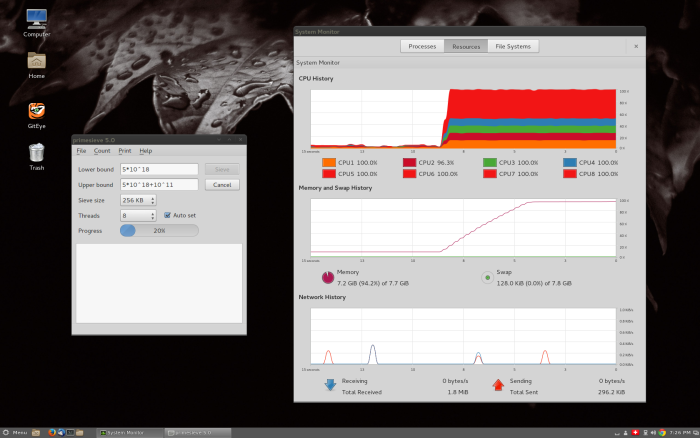Open primesieve Count menu
The width and height of the screenshot is (700, 438).
tap(102, 151)
